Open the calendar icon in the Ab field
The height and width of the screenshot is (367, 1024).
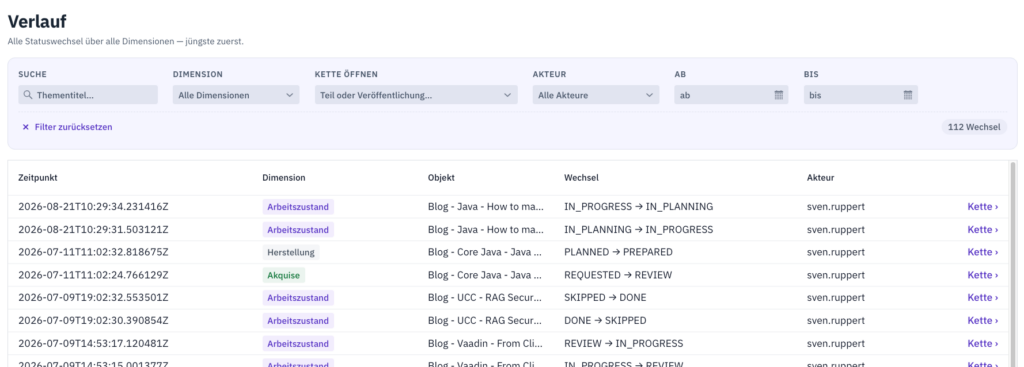click(x=778, y=95)
